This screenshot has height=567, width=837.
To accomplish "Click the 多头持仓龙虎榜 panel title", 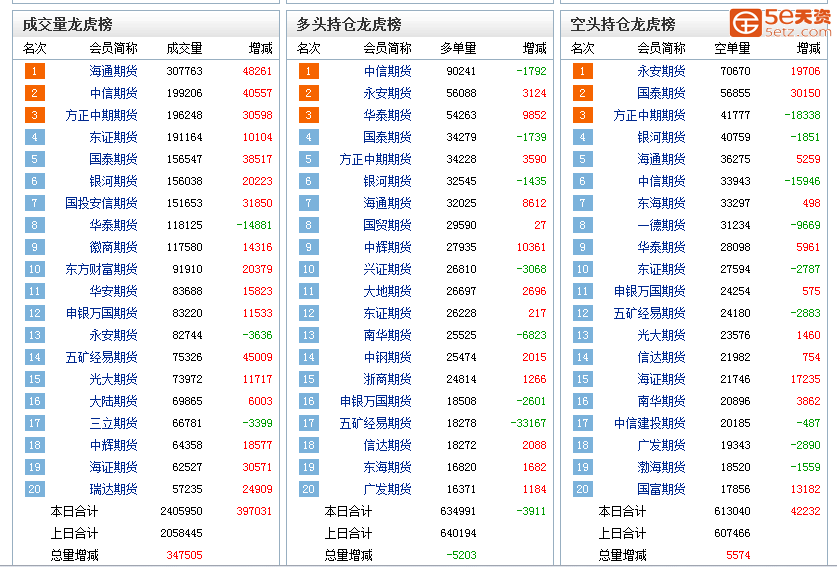I will point(349,24).
